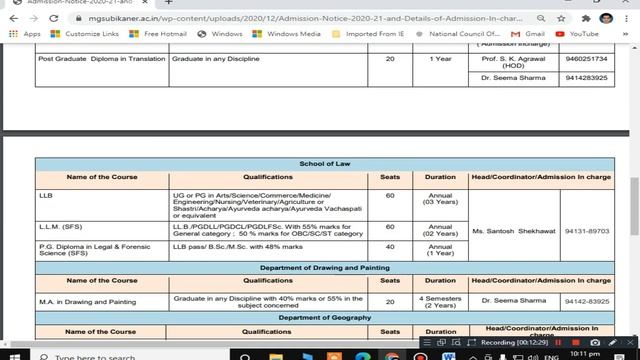640x360 pixels.
Task: Click the vertical page scrollbar thumb
Action: (x=634, y=206)
